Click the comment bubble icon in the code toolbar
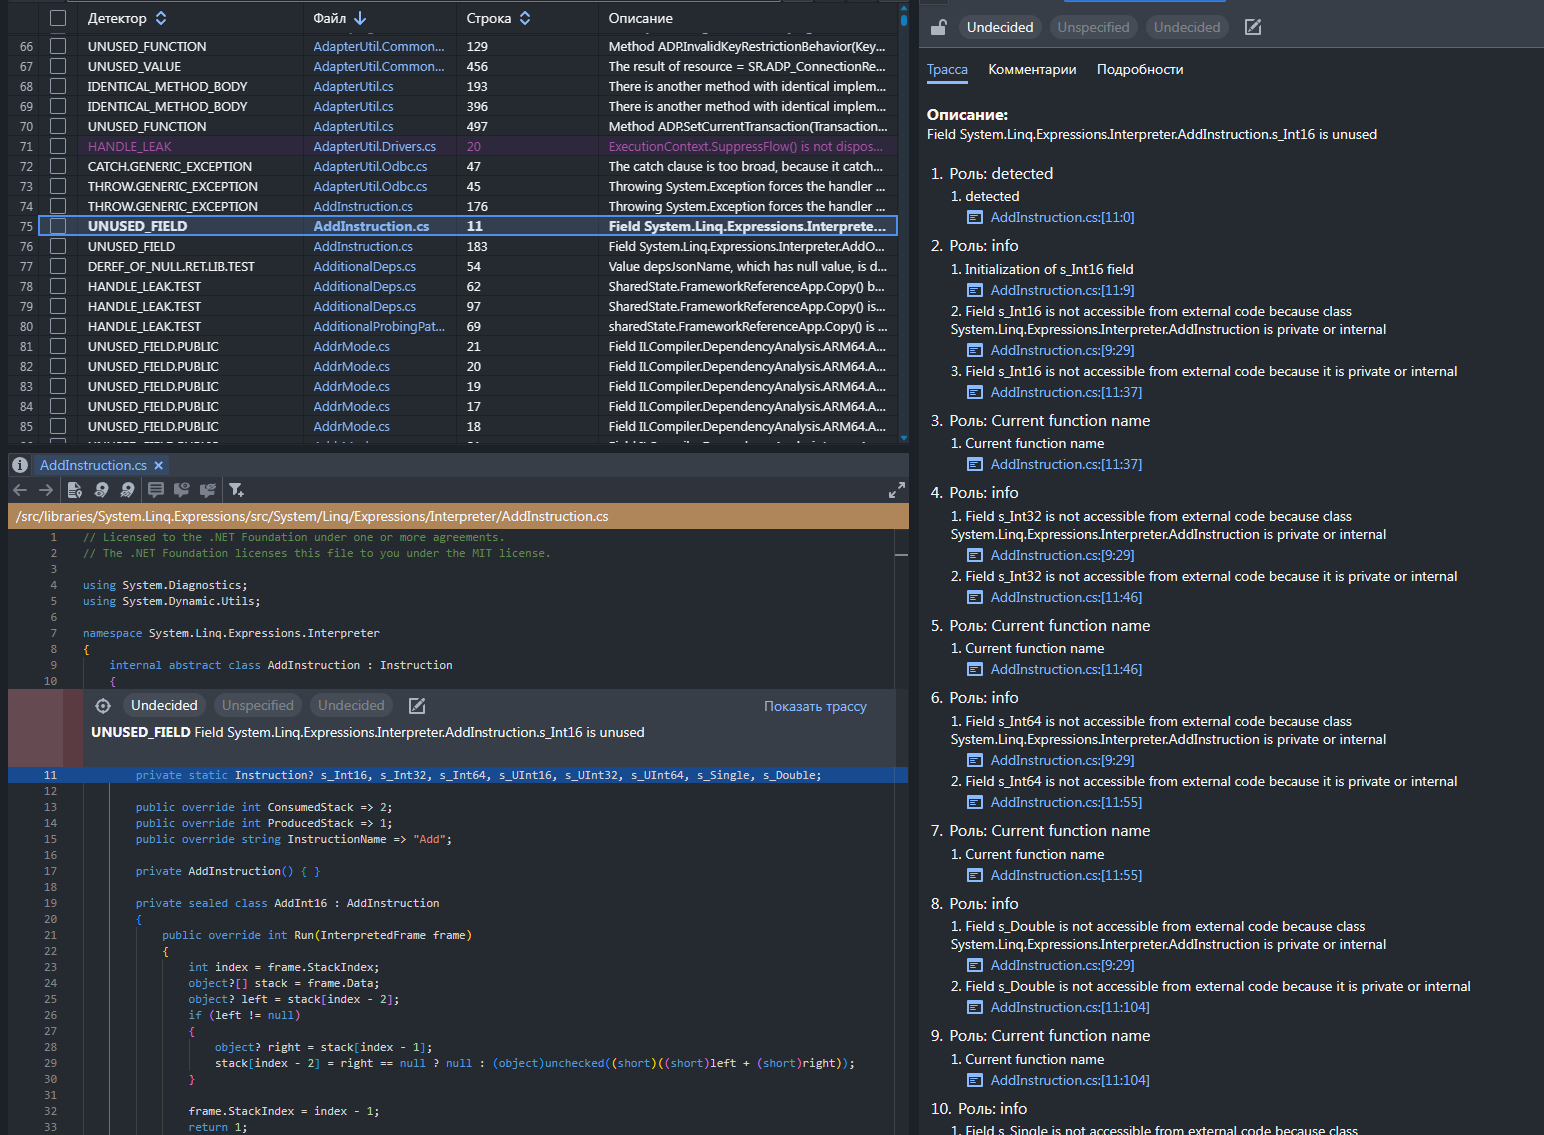Viewport: 1544px width, 1135px height. (156, 490)
